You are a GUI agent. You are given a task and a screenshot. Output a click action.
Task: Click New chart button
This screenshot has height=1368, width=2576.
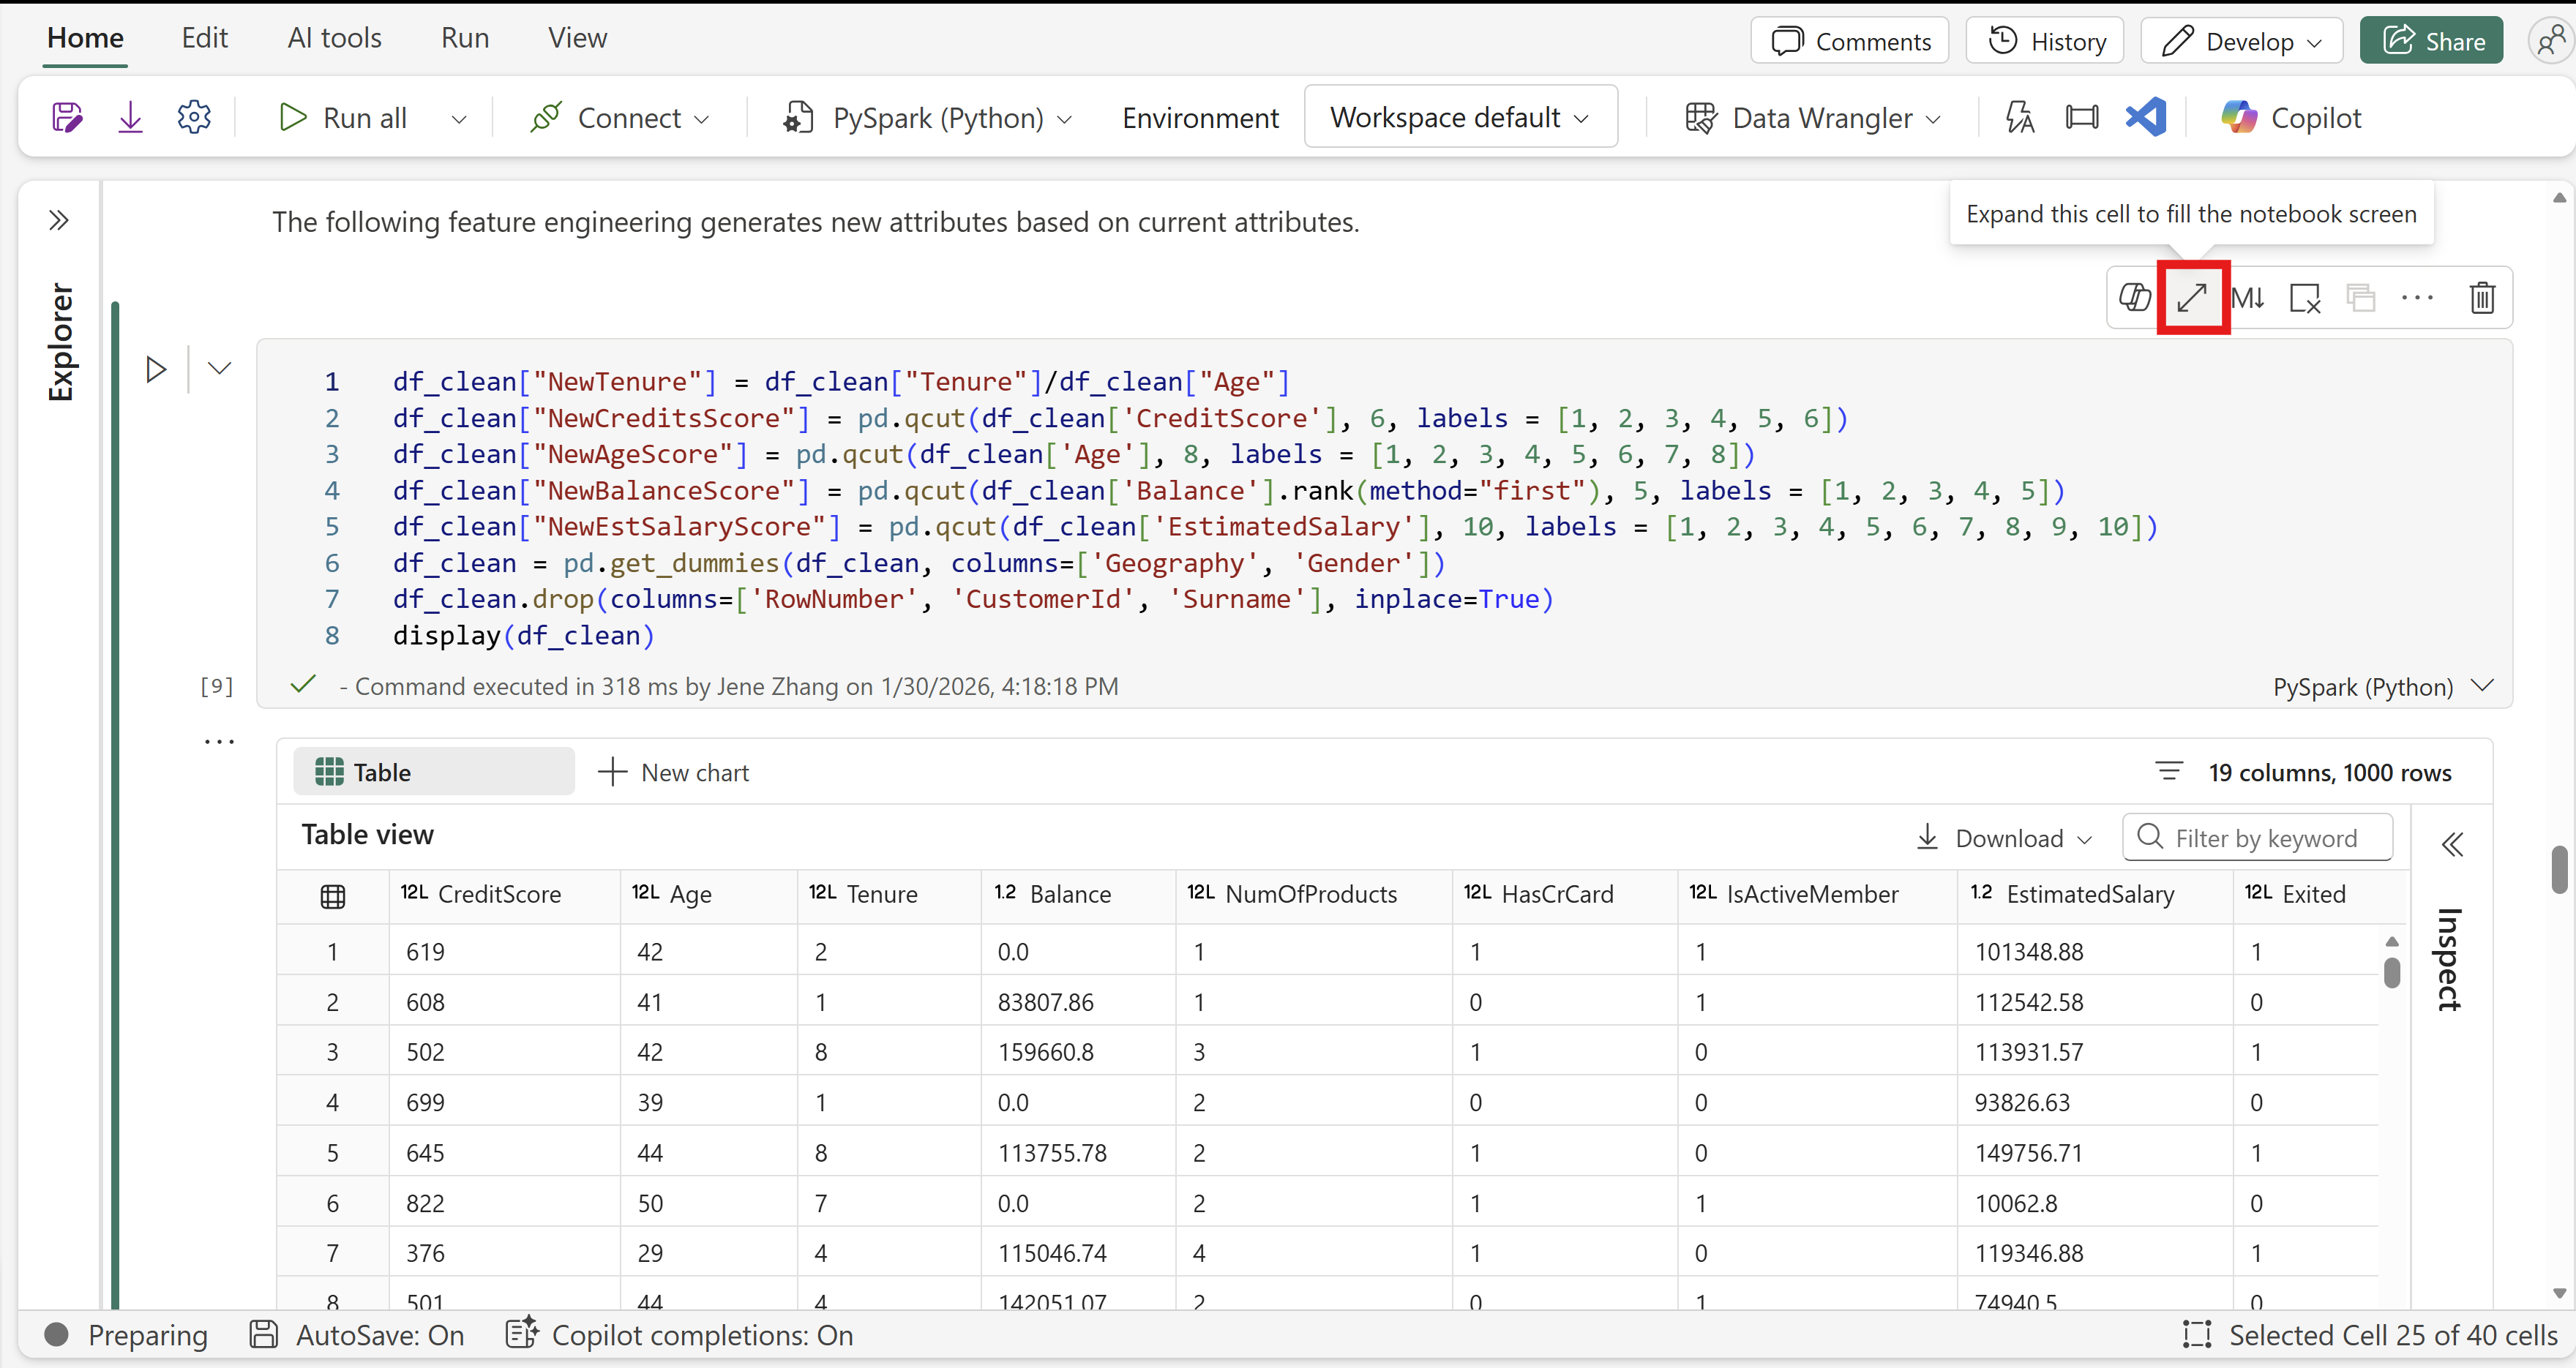click(x=674, y=773)
